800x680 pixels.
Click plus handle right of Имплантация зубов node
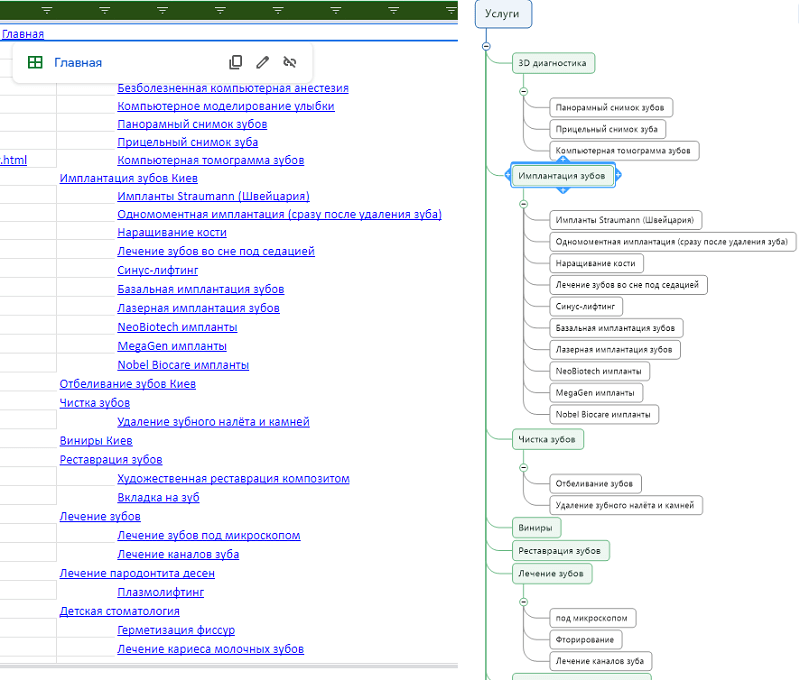pos(618,176)
